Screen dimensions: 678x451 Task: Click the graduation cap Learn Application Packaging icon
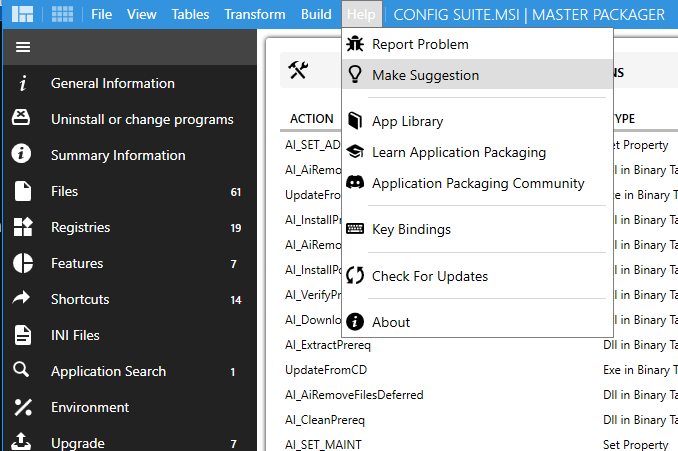(355, 152)
